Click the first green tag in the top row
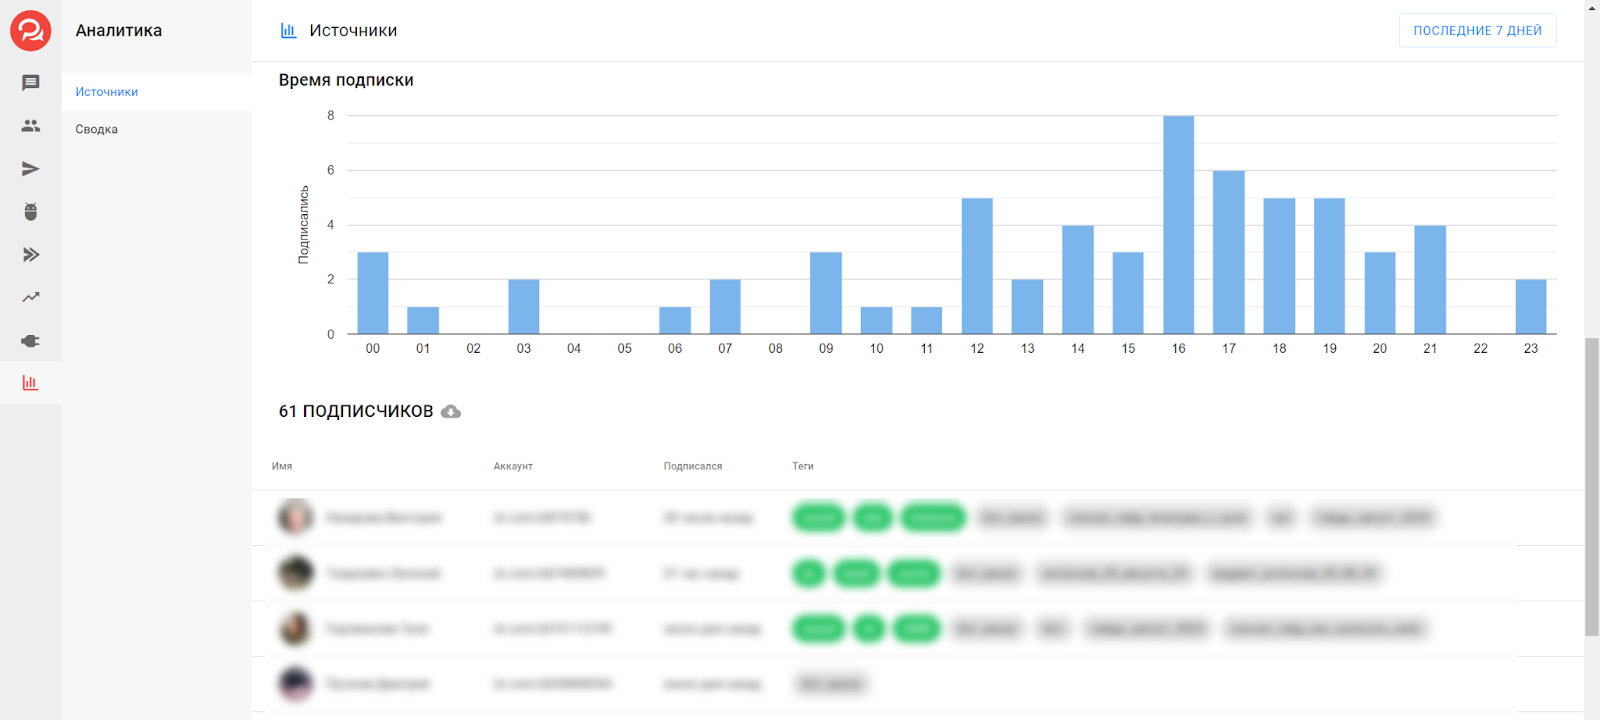This screenshot has height=720, width=1600. 818,517
